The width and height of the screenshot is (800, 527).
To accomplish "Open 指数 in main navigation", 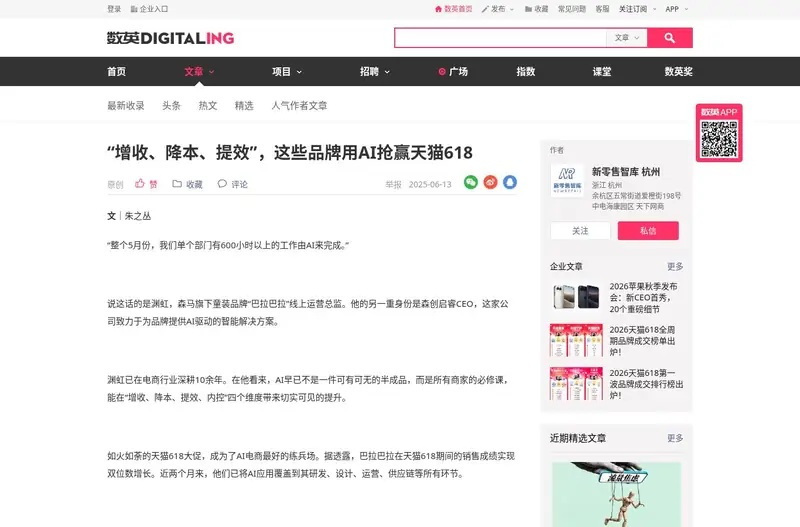I will click(526, 71).
